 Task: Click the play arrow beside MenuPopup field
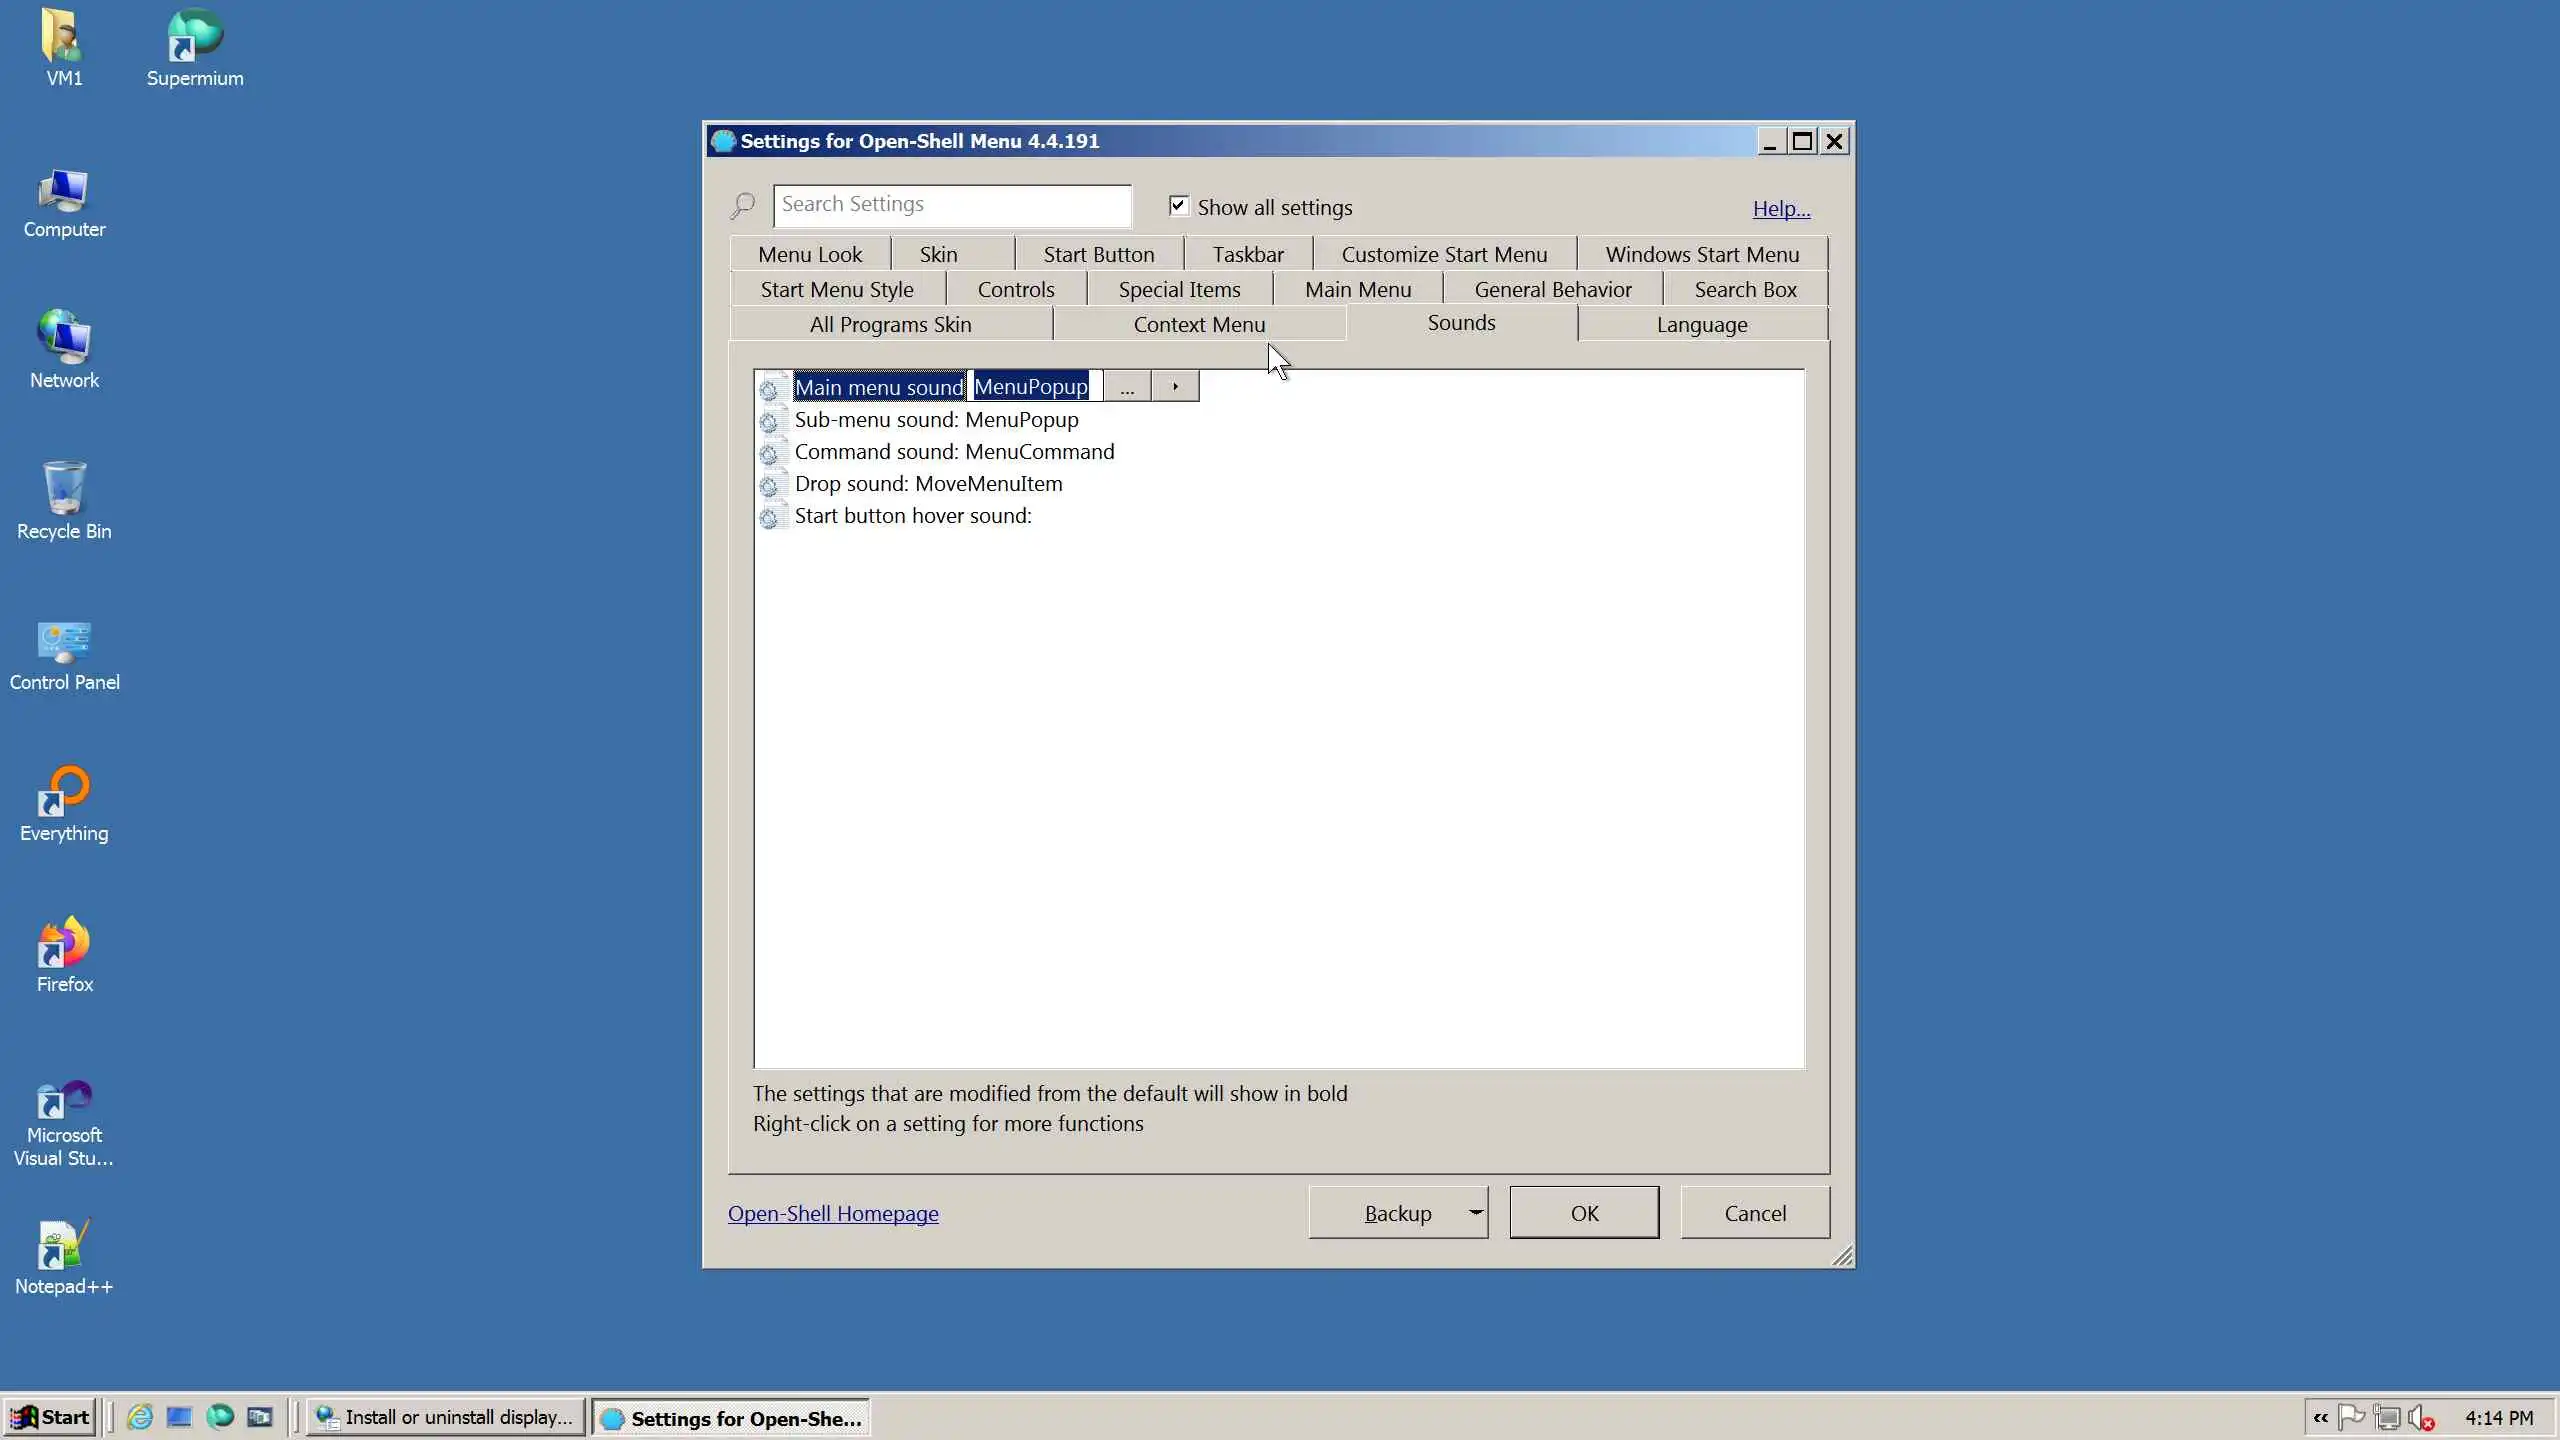point(1175,386)
